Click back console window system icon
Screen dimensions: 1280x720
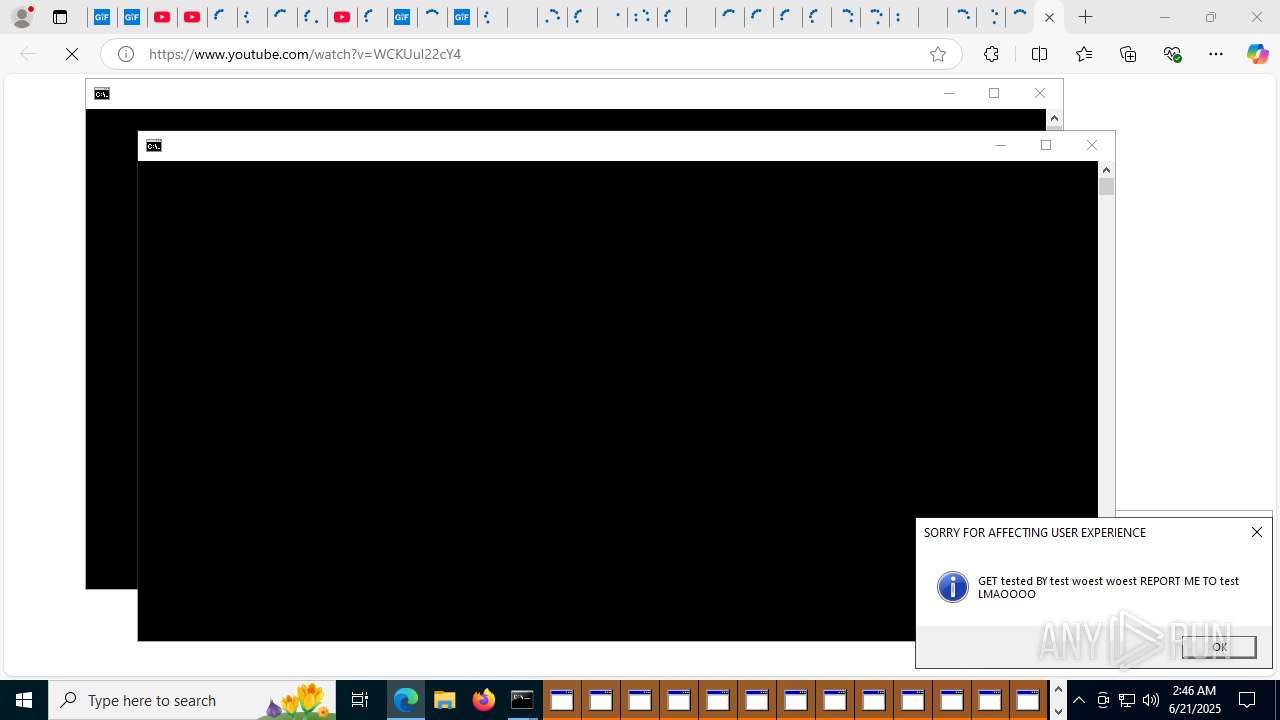point(102,94)
